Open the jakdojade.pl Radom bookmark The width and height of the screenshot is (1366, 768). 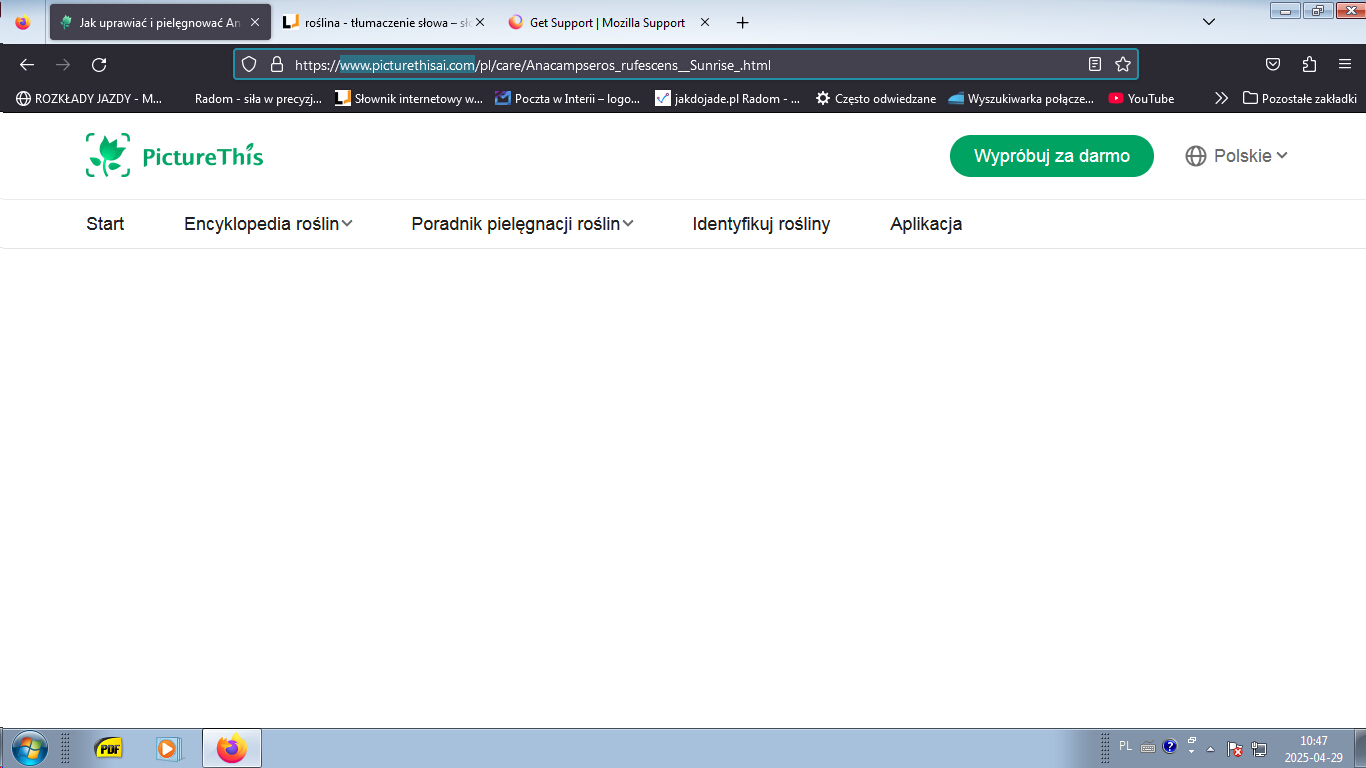pyautogui.click(x=728, y=98)
